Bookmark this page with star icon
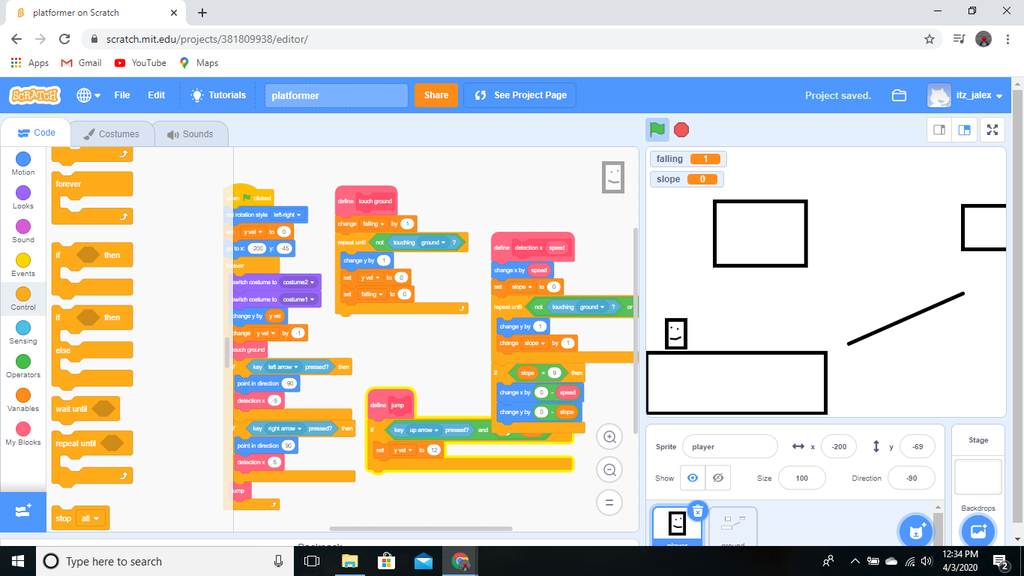This screenshot has width=1024, height=576. tap(929, 39)
